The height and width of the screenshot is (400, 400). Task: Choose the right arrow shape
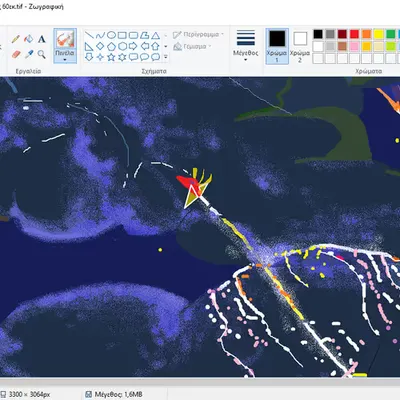click(133, 46)
